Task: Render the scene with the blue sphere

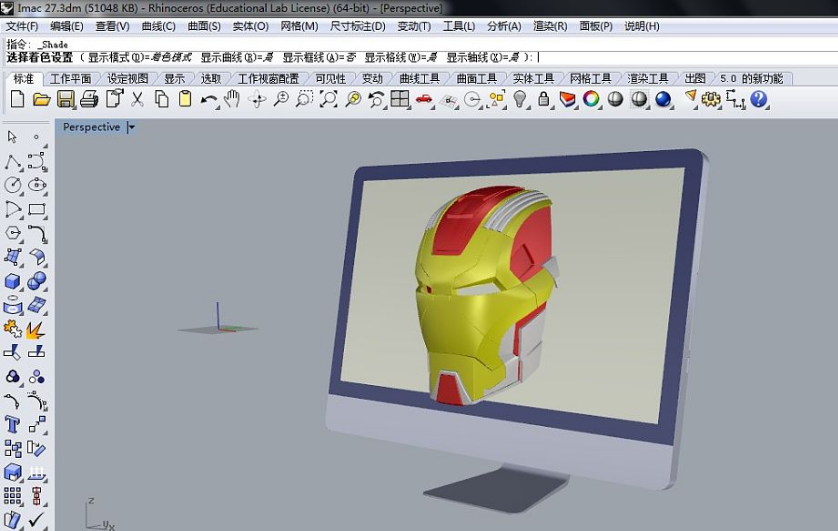Action: 663,99
